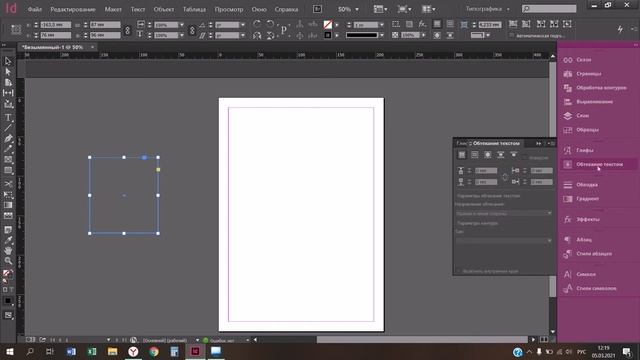Image resolution: width=640 pixels, height=360 pixels.
Task: Open InDesign from the Windows taskbar
Action: [195, 351]
